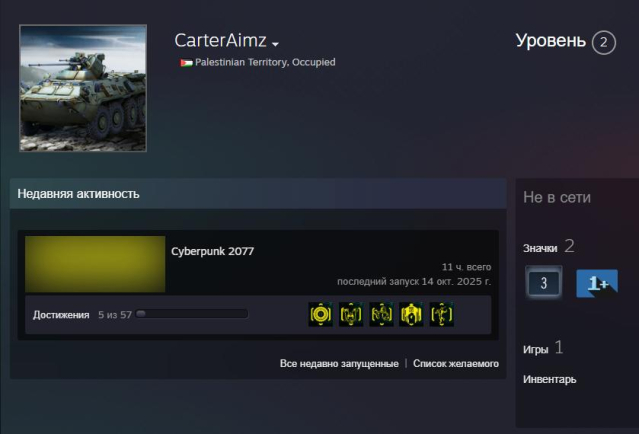Open the first Cyberpunk achievement icon
This screenshot has width=639, height=434.
click(x=321, y=314)
